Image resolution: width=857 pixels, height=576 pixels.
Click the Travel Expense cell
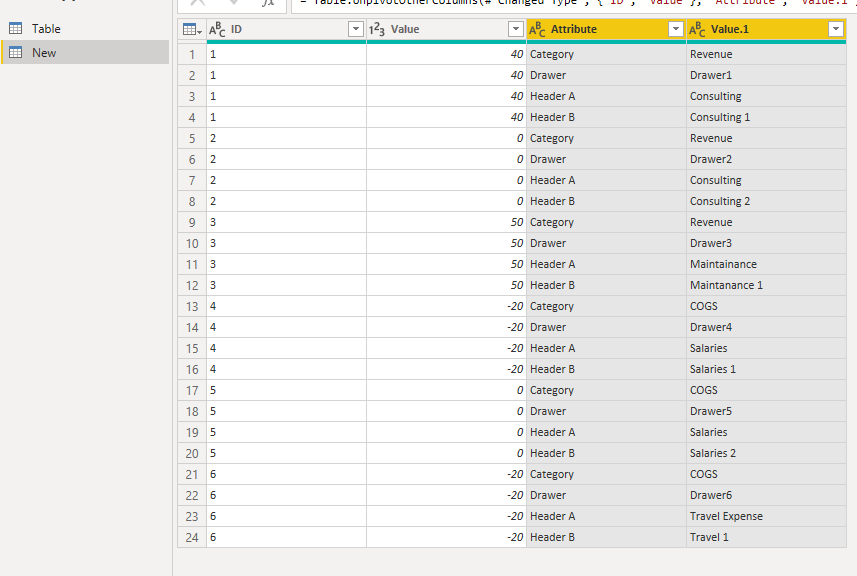pos(766,516)
